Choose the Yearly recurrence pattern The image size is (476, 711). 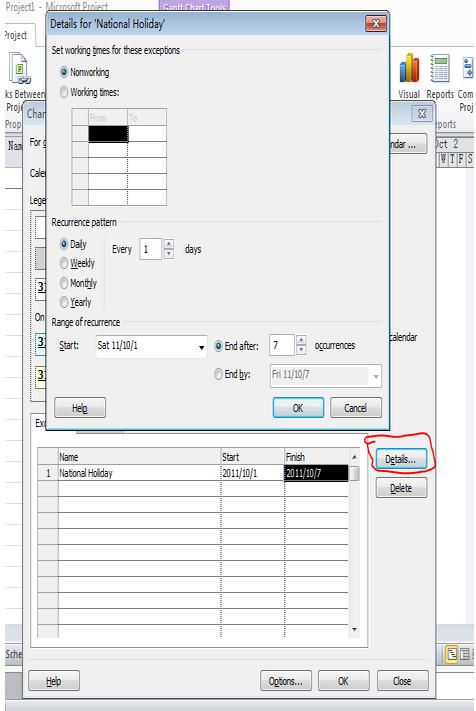click(64, 302)
